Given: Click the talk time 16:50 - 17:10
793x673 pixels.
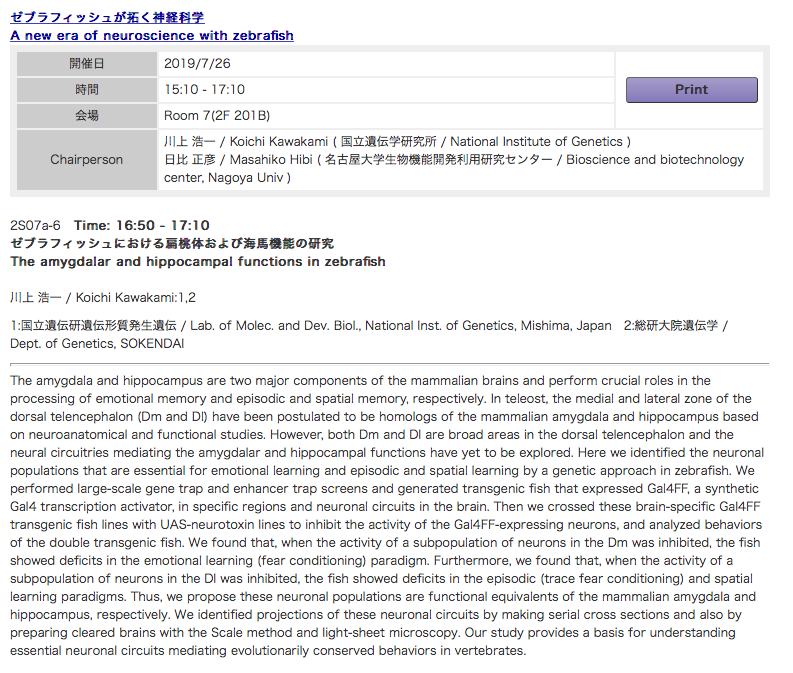Looking at the screenshot, I should point(142,225).
